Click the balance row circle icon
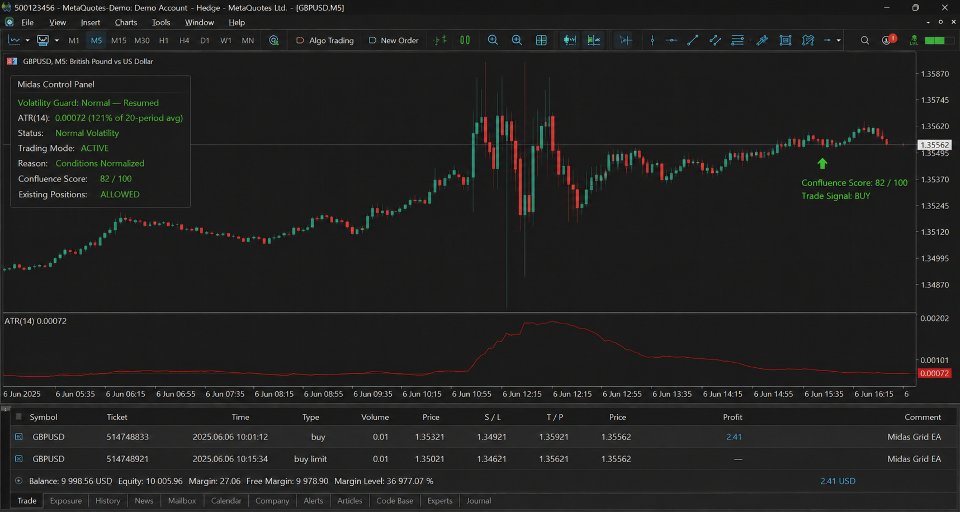The width and height of the screenshot is (960, 512). click(18, 481)
